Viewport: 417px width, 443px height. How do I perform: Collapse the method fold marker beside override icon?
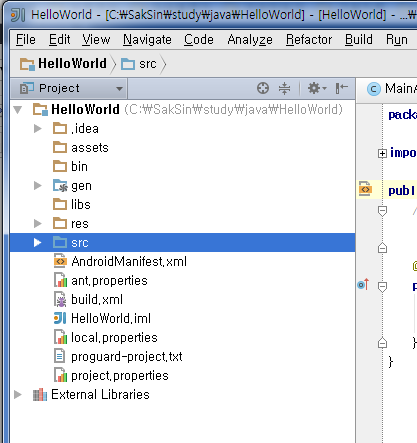pos(382,287)
